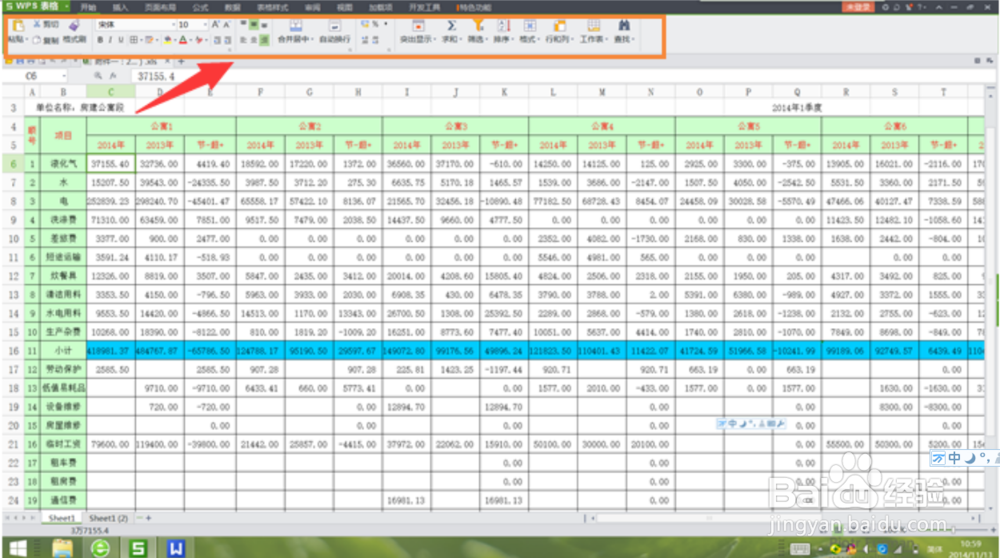
Task: Switch to the Sheet1 (2) sheet tab
Action: pyautogui.click(x=108, y=518)
